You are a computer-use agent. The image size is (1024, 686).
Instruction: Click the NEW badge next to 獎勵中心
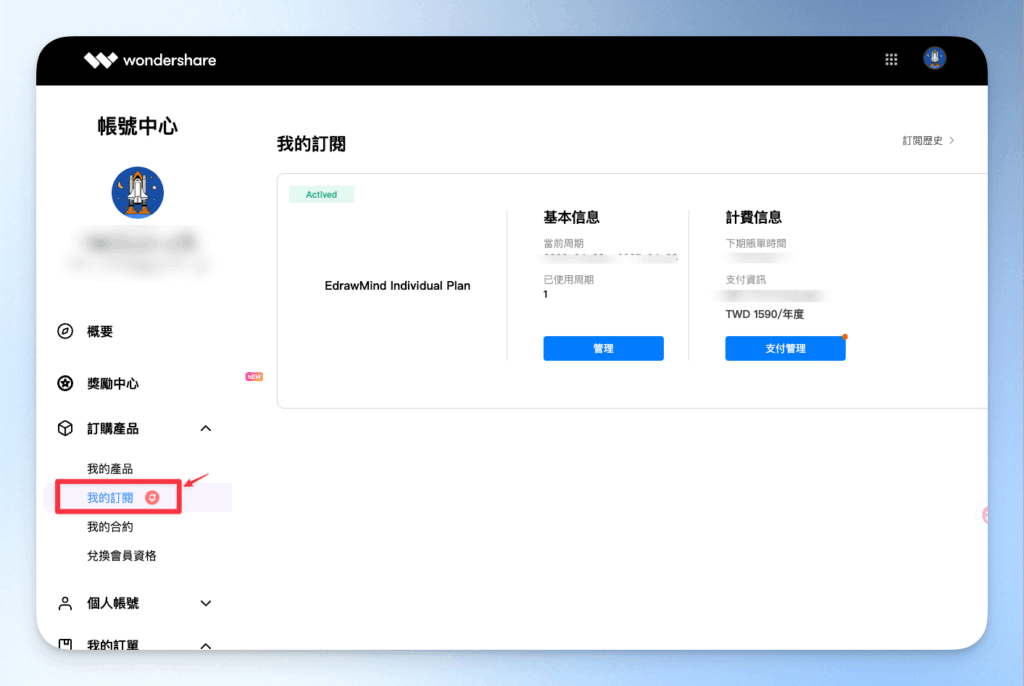[254, 376]
